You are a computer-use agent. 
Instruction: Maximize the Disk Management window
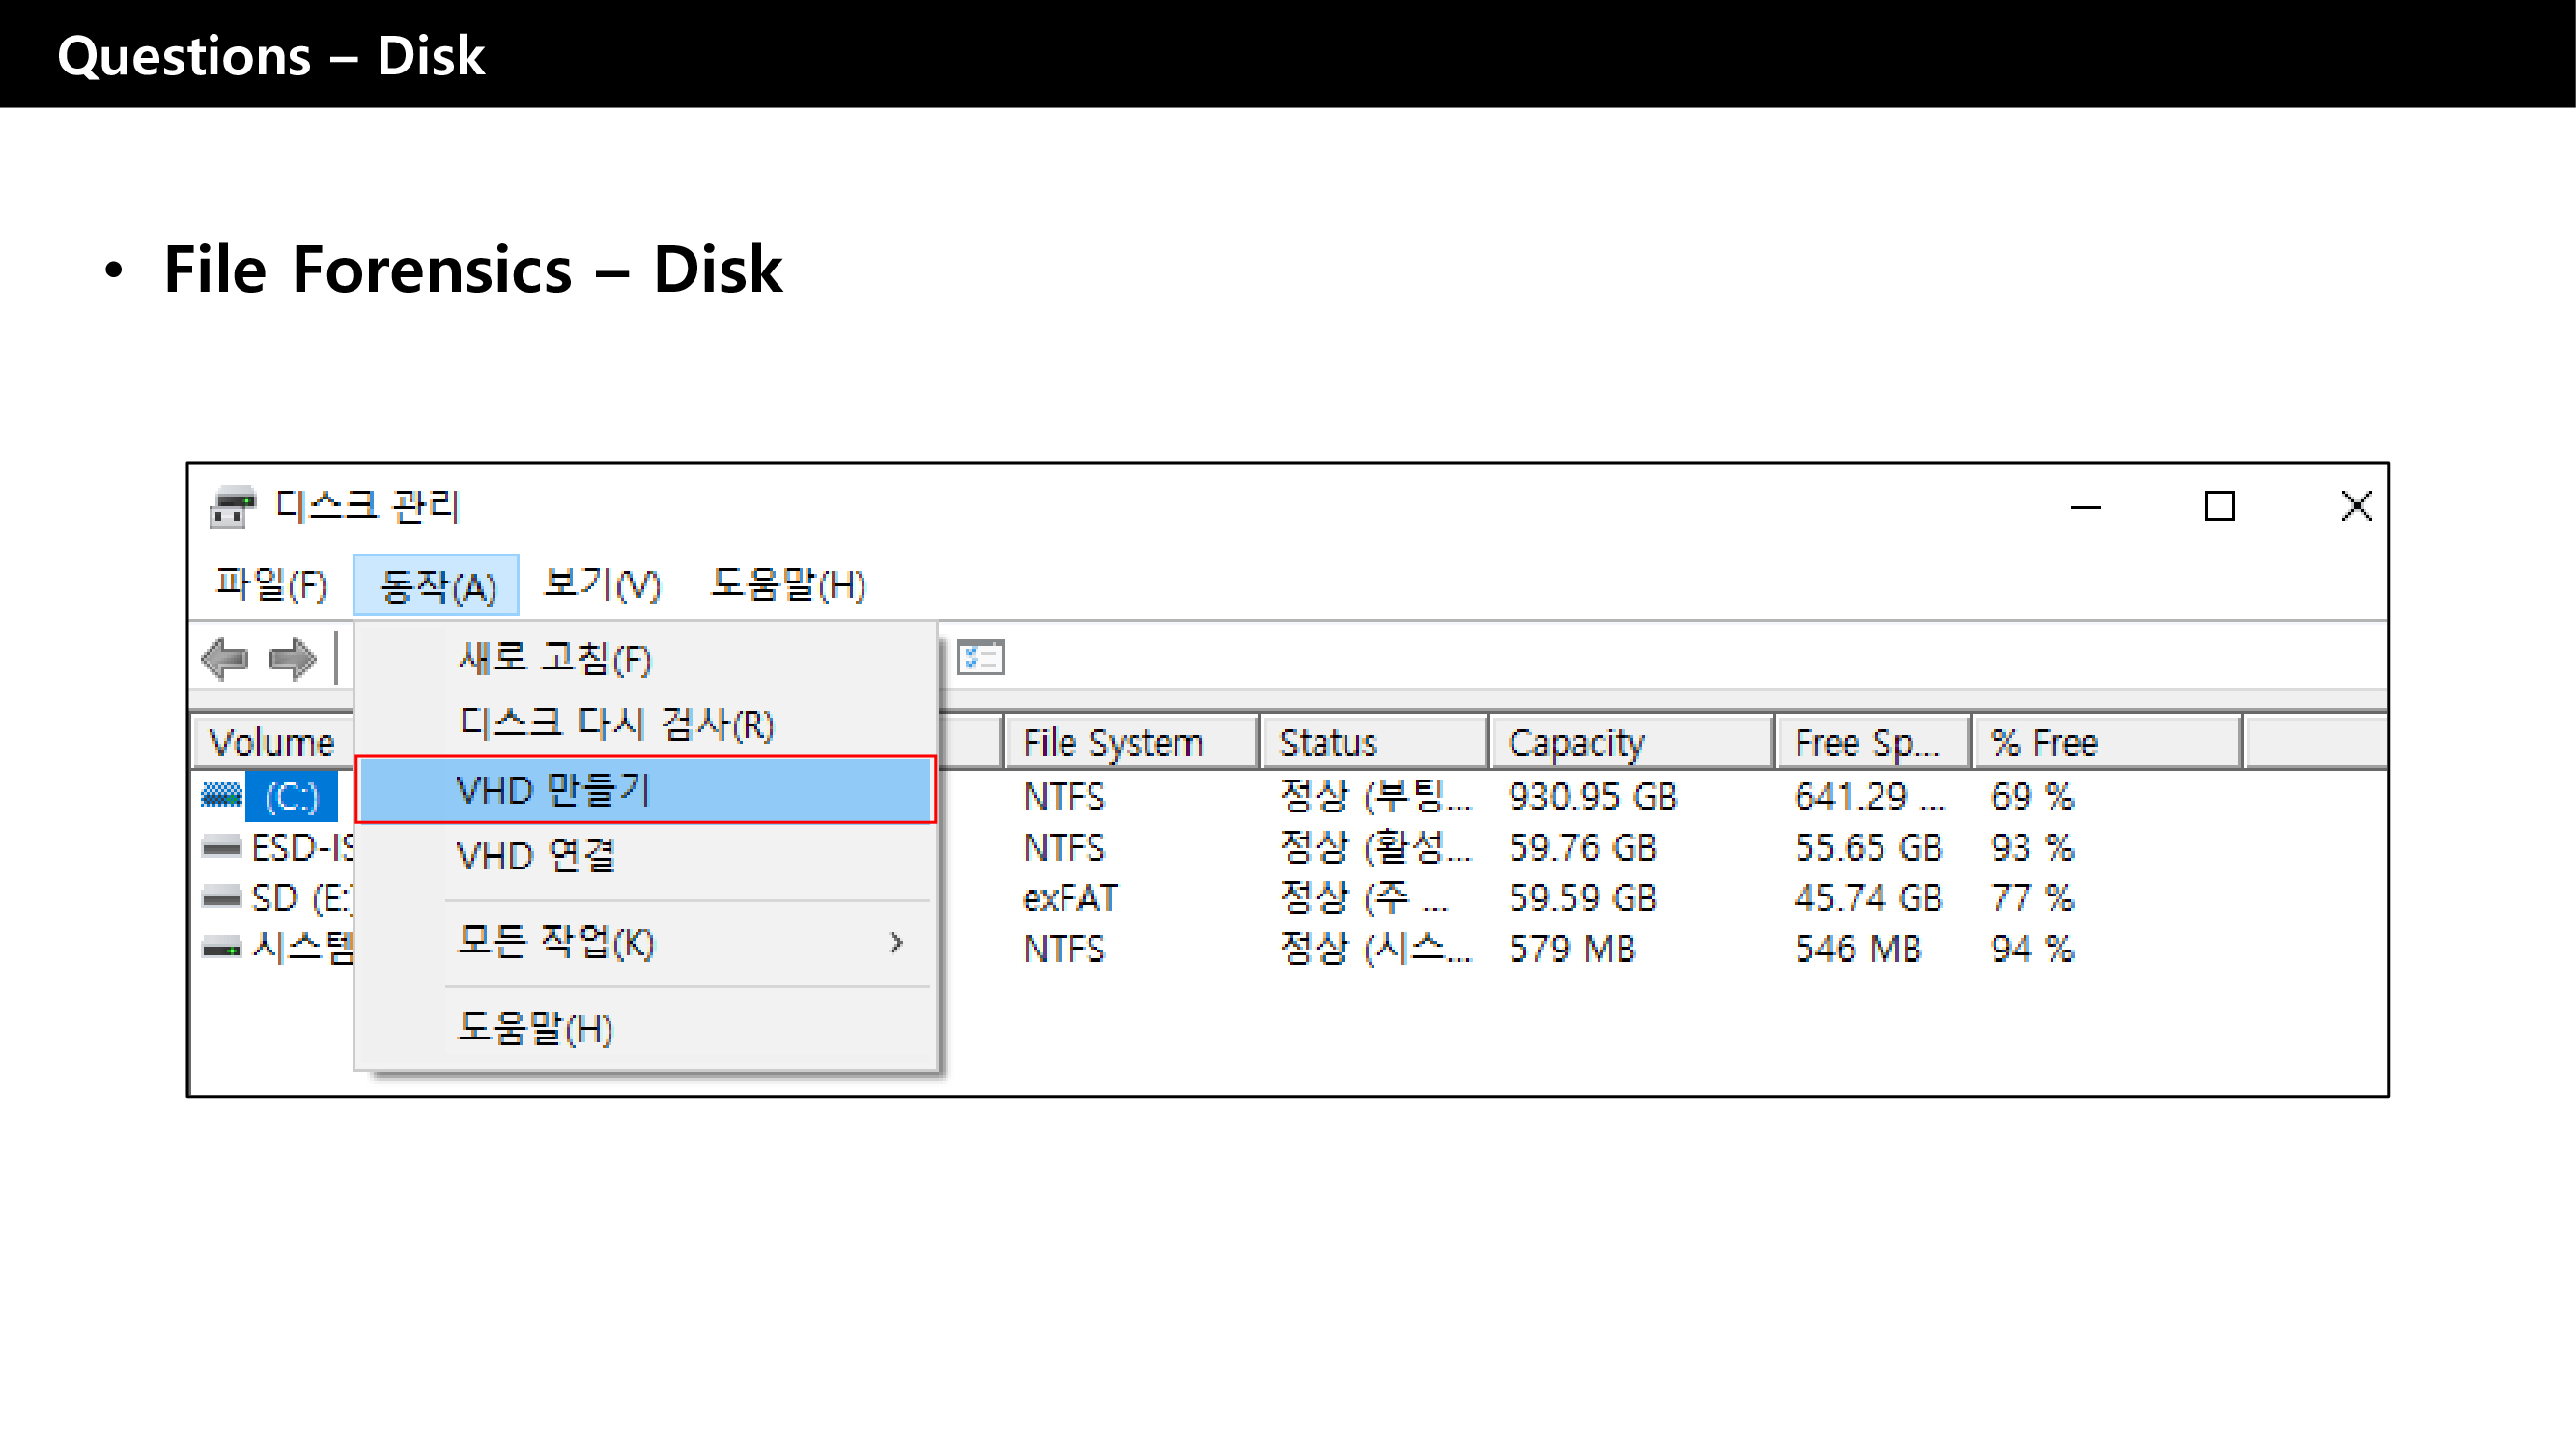(2219, 506)
